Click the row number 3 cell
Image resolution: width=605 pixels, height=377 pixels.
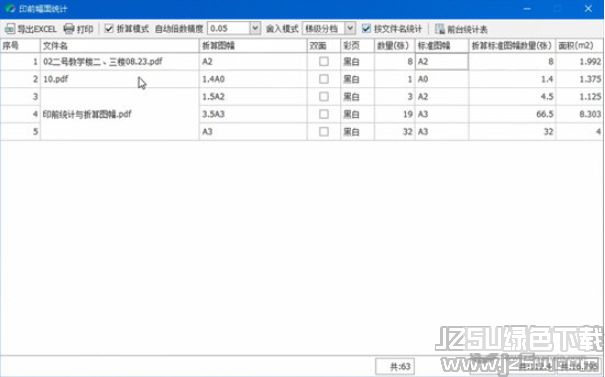pyautogui.click(x=20, y=96)
